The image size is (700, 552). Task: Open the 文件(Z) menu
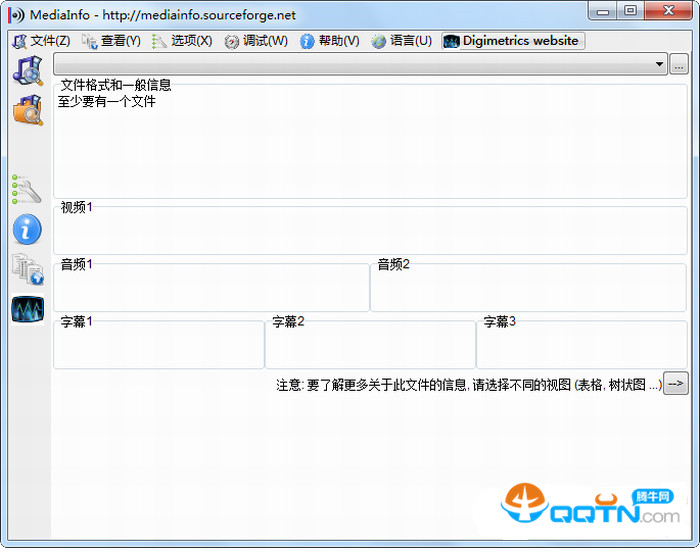coord(41,41)
